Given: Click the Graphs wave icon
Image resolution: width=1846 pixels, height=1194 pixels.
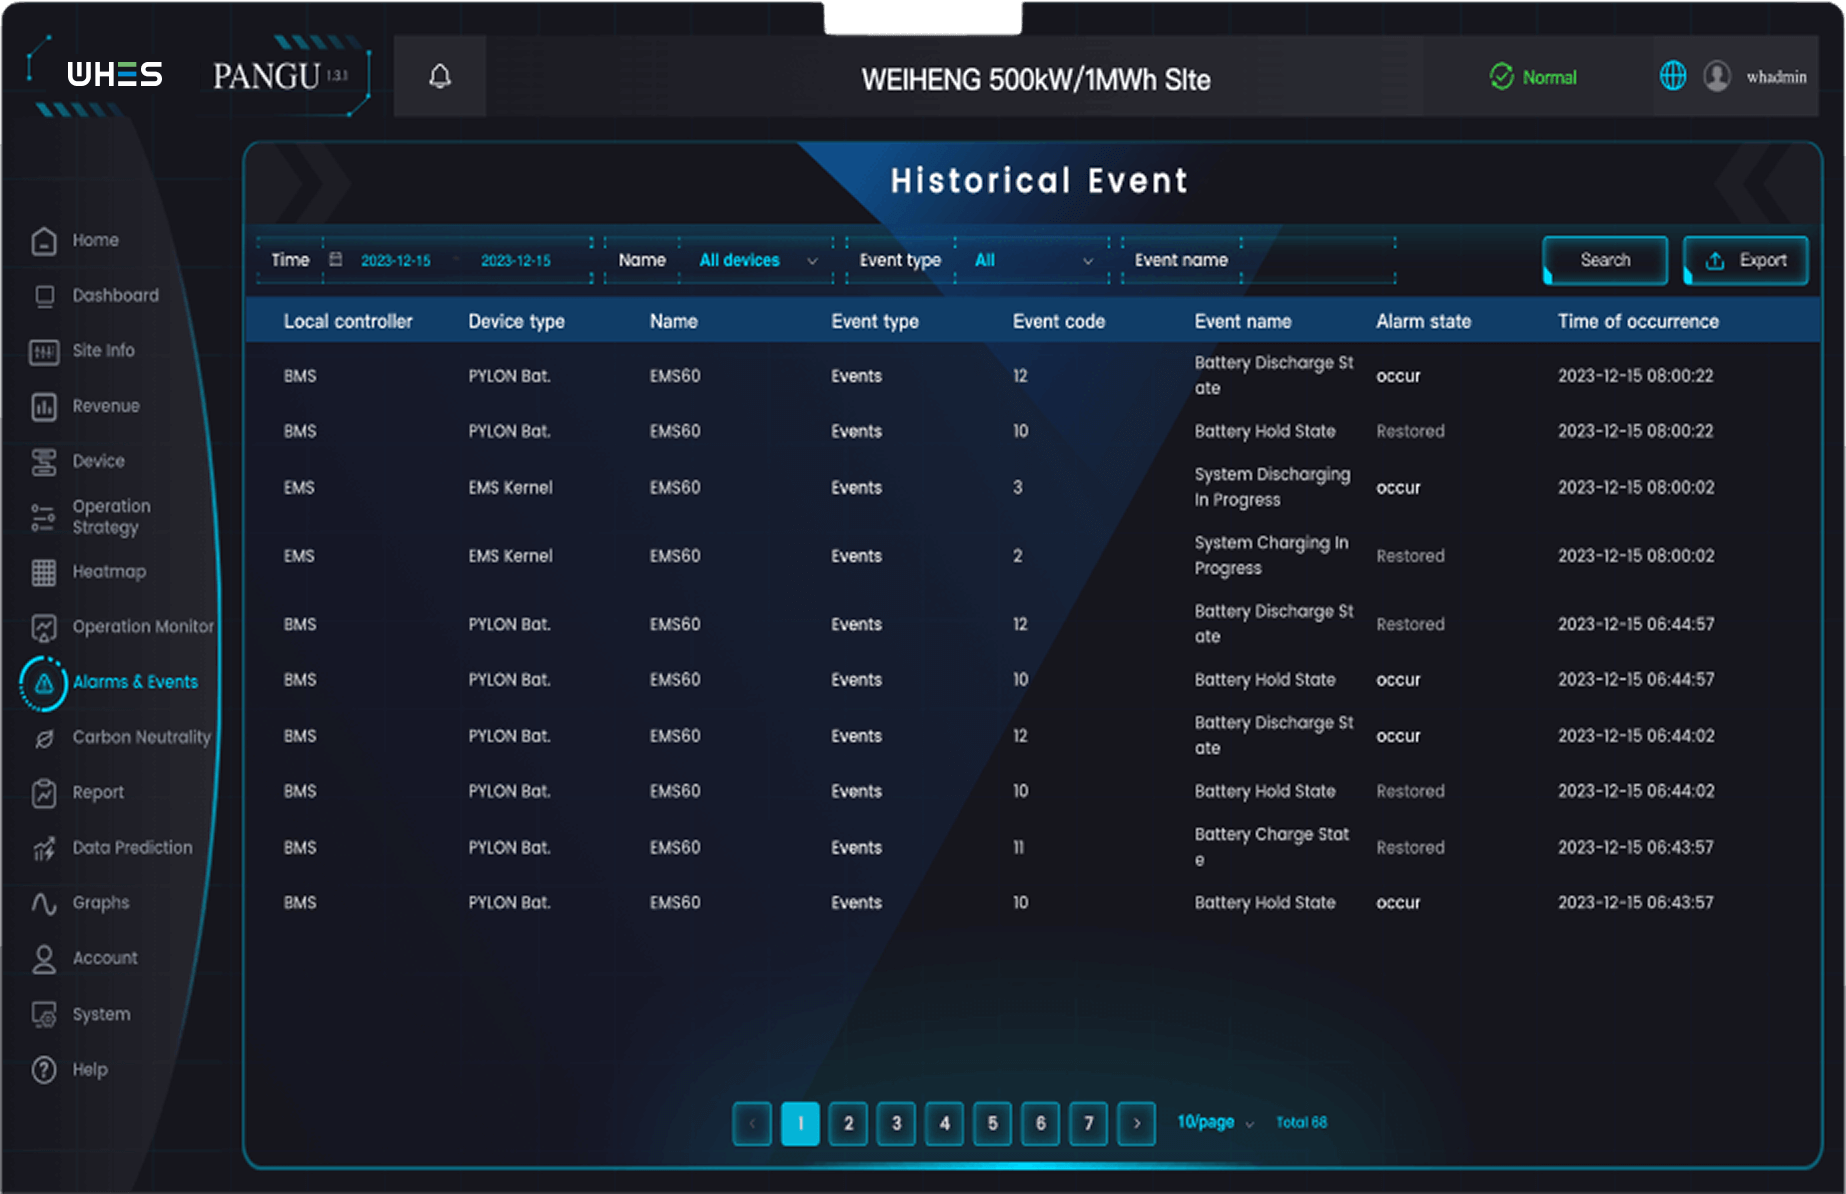Looking at the screenshot, I should coord(44,903).
